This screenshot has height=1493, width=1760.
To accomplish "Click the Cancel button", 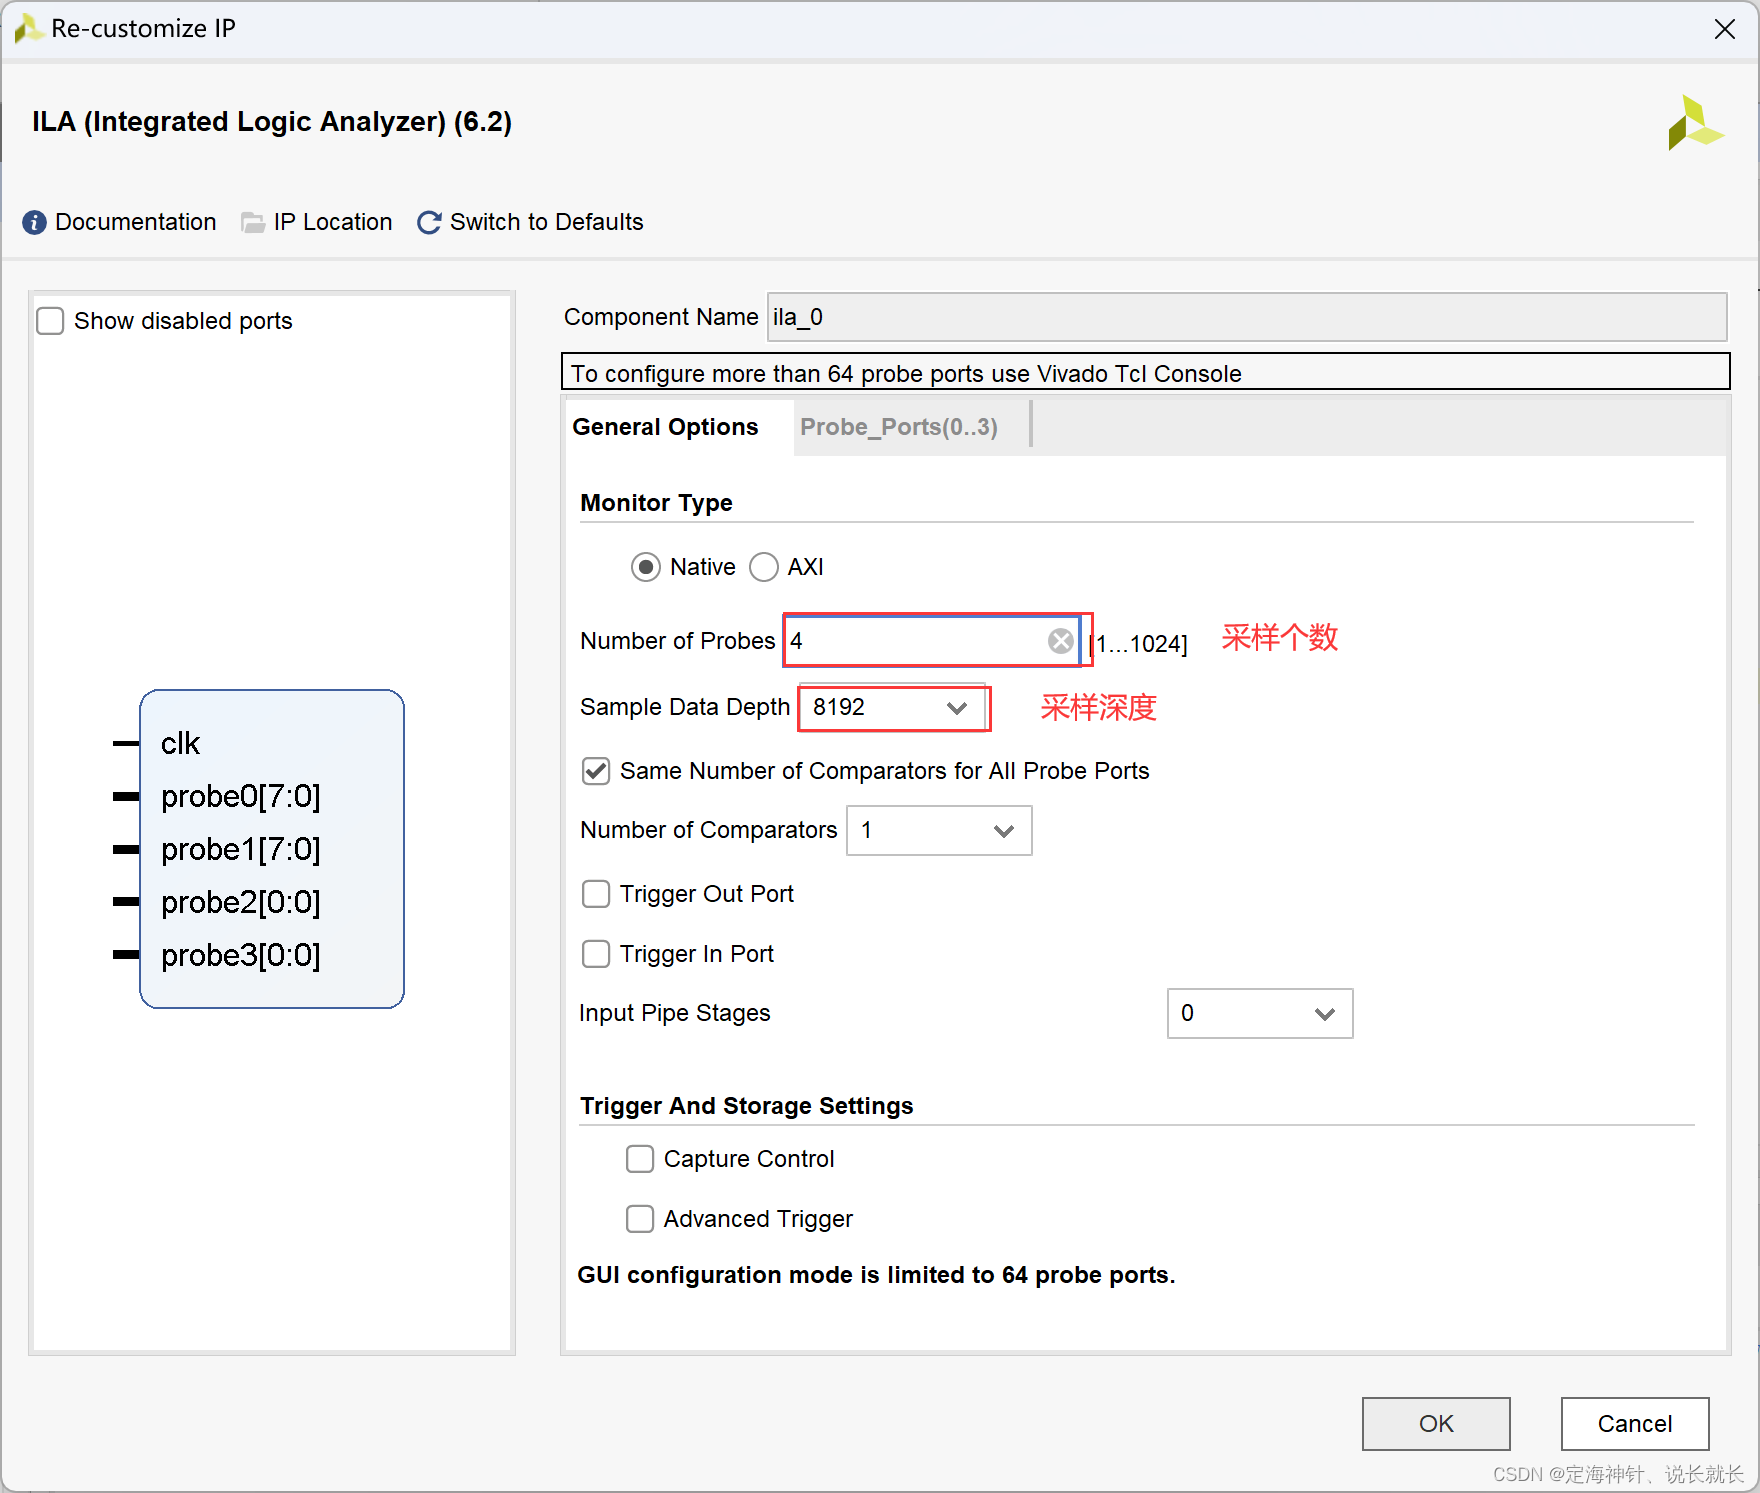I will (x=1635, y=1424).
